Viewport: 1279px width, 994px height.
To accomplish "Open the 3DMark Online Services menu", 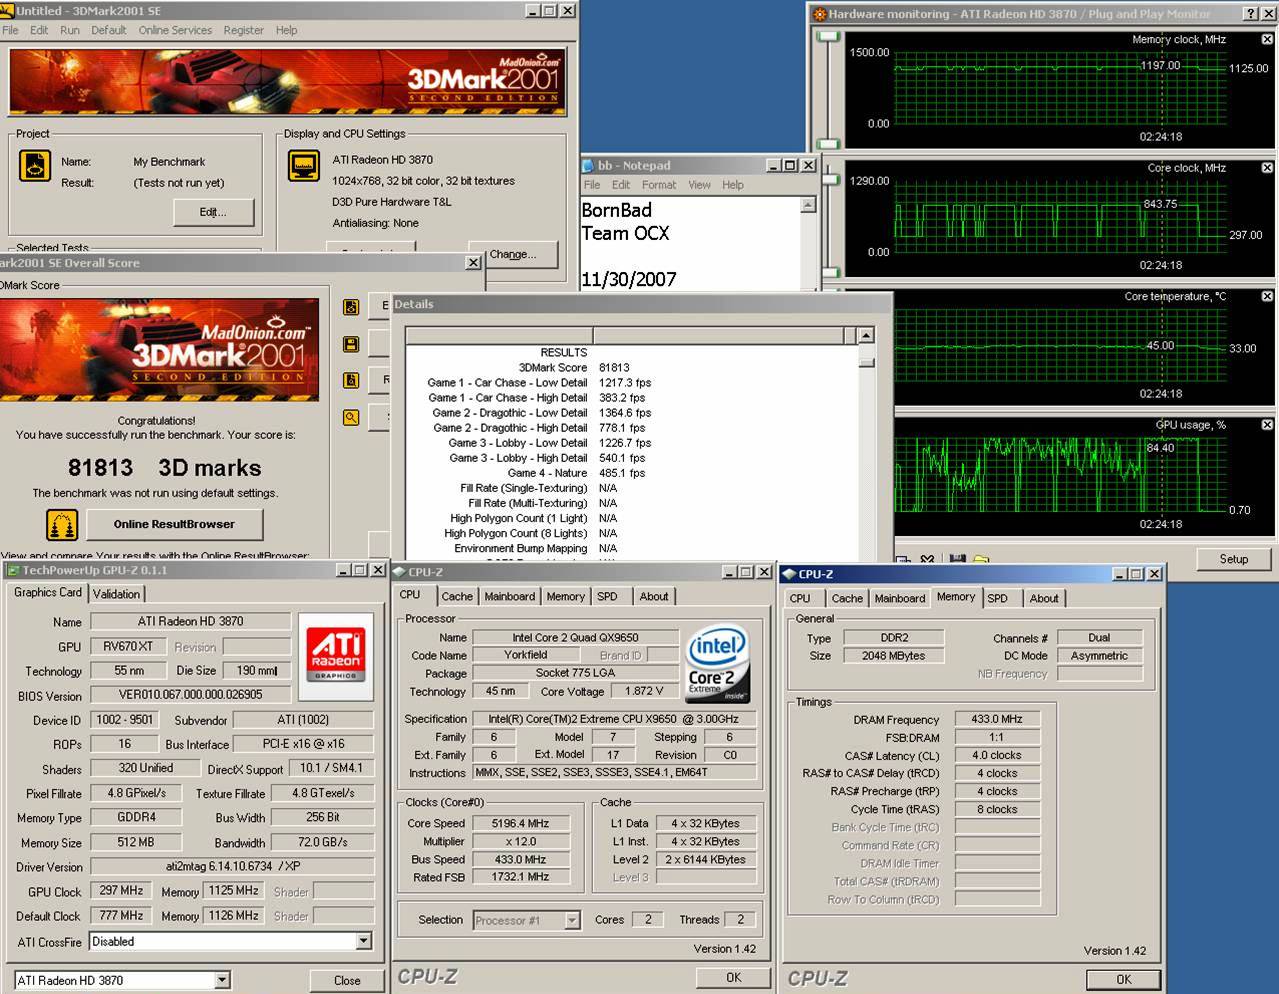I will coord(175,30).
